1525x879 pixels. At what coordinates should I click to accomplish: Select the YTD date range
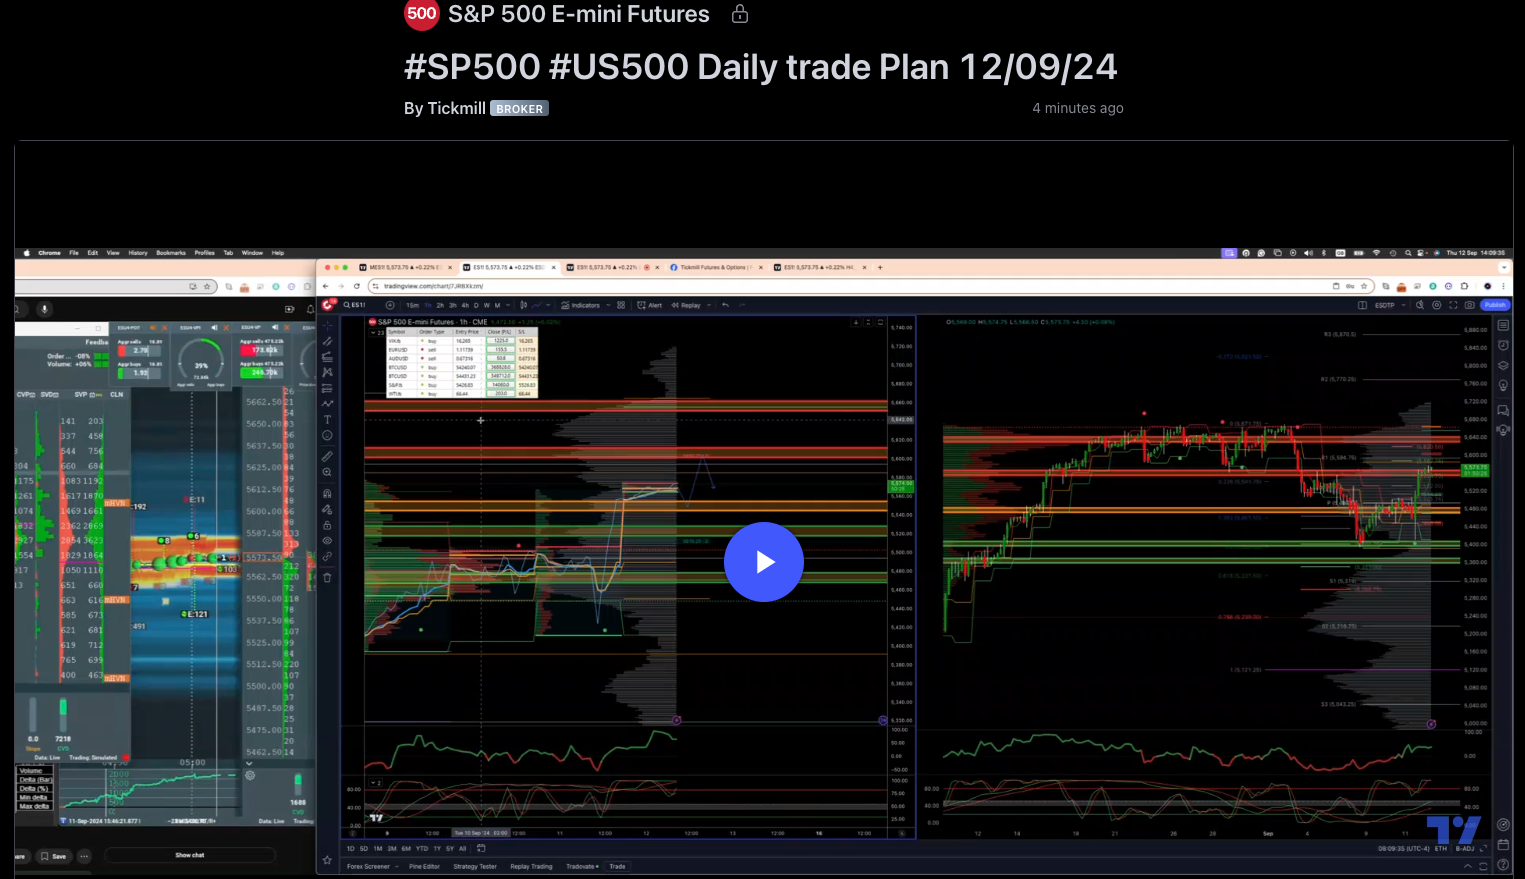tap(422, 848)
